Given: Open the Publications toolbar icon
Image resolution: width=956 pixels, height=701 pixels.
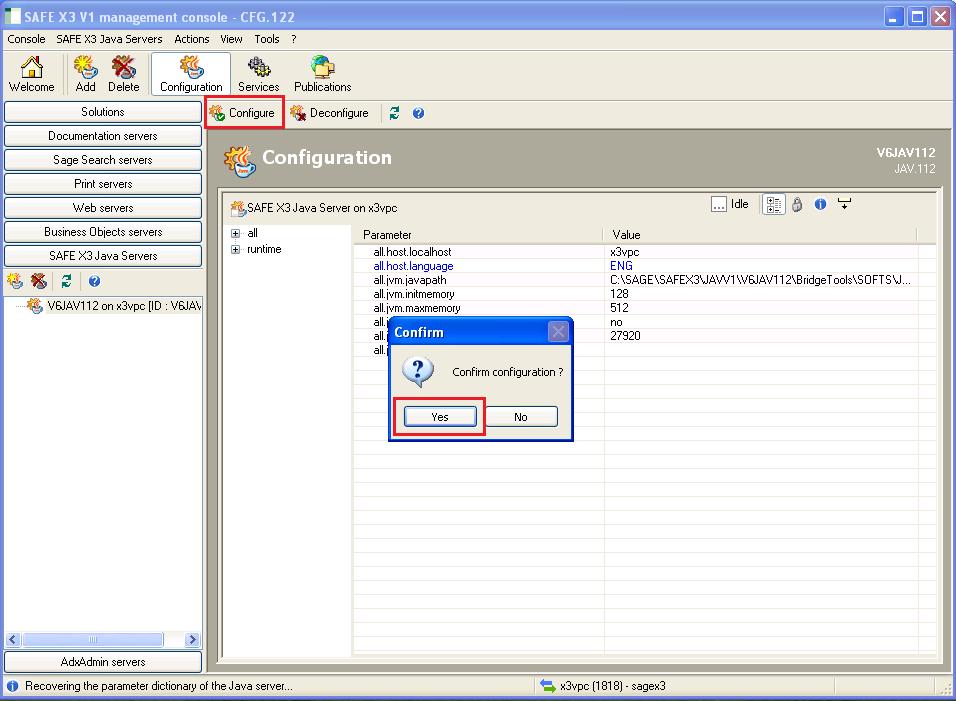Looking at the screenshot, I should click(321, 70).
